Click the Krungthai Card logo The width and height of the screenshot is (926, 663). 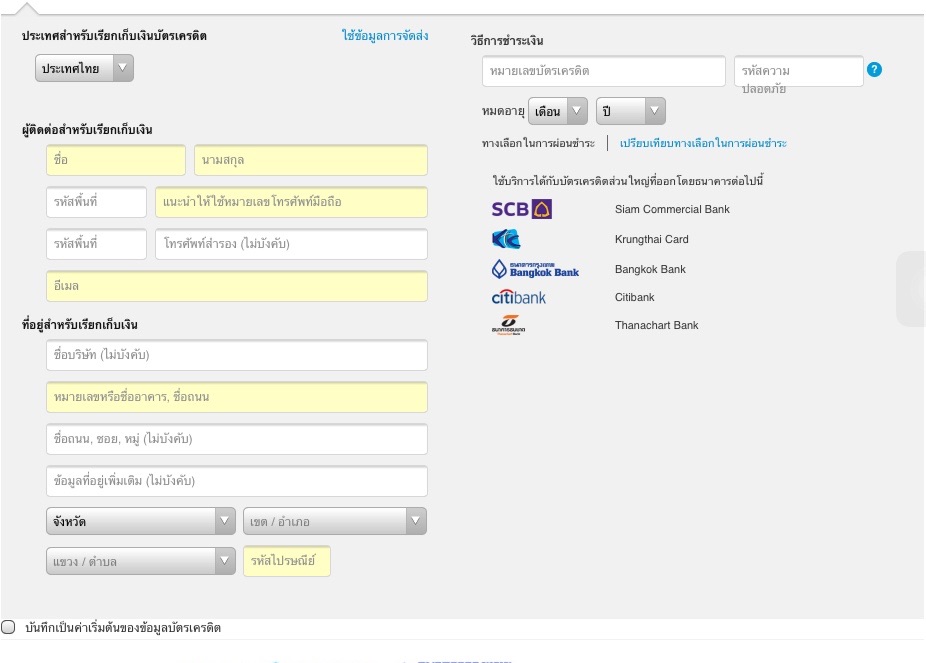(x=506, y=239)
